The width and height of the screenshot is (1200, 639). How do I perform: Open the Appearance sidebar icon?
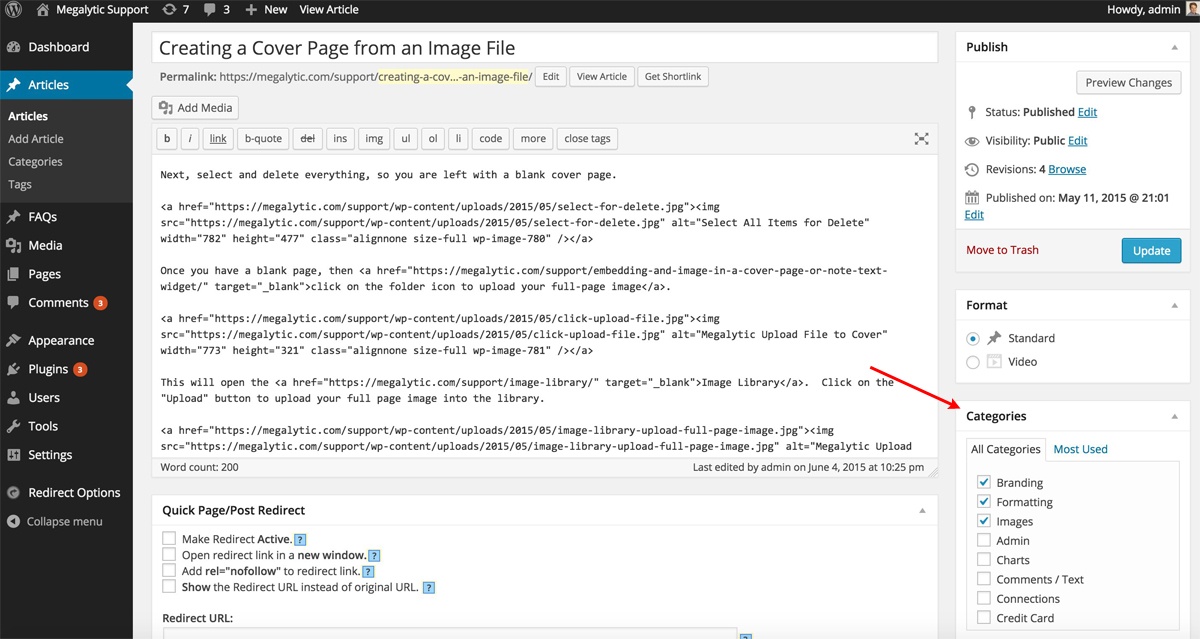[x=14, y=340]
